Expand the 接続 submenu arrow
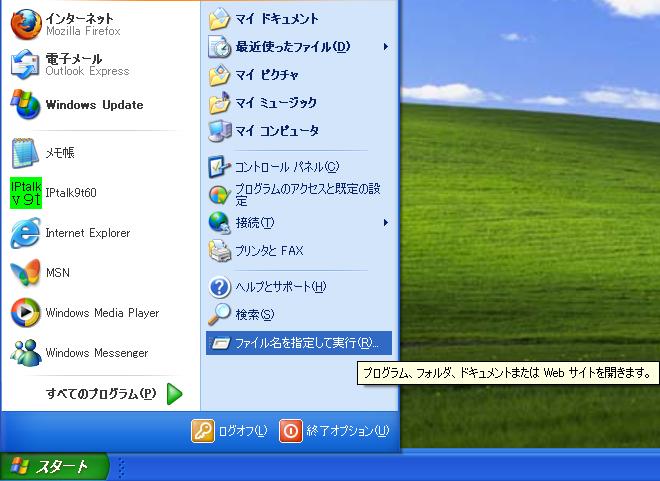Viewport: 660px width, 481px height. [386, 223]
